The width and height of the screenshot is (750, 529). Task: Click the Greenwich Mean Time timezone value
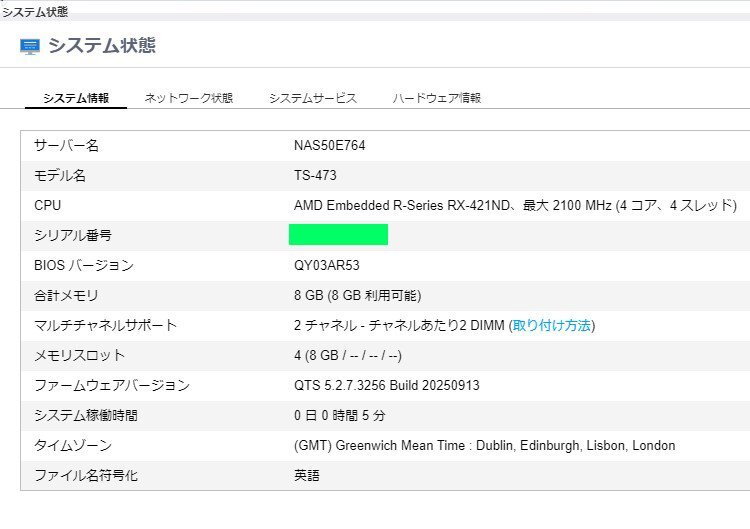484,445
